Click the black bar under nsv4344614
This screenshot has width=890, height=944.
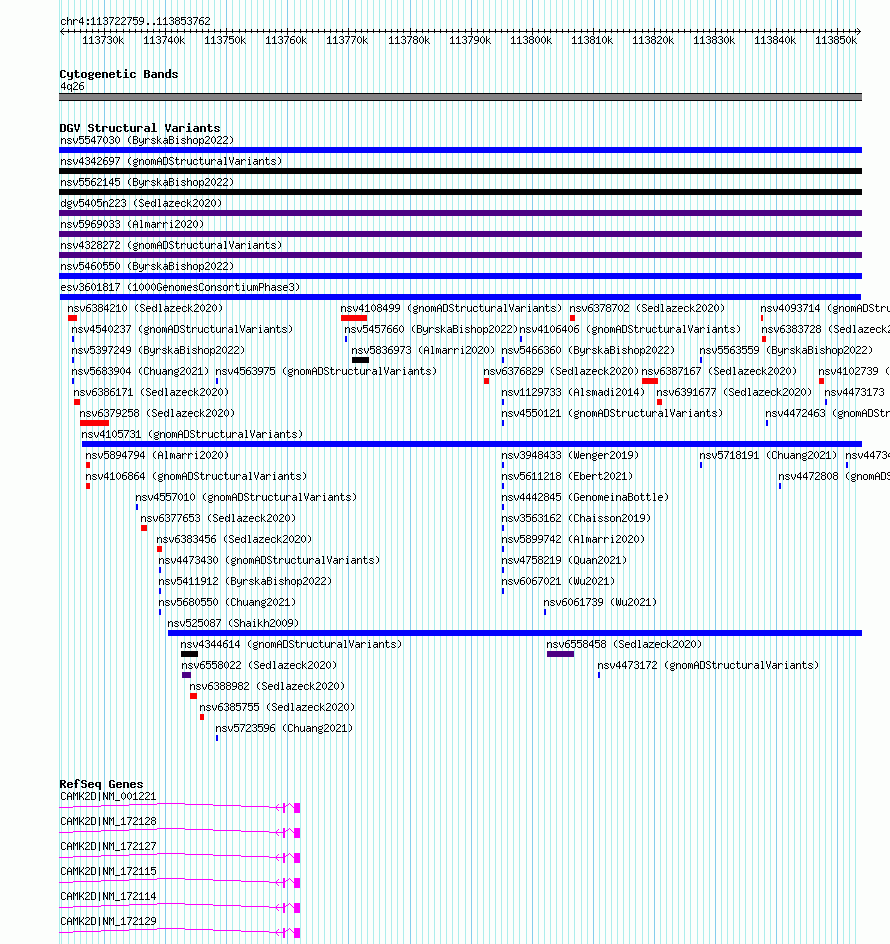tap(189, 654)
